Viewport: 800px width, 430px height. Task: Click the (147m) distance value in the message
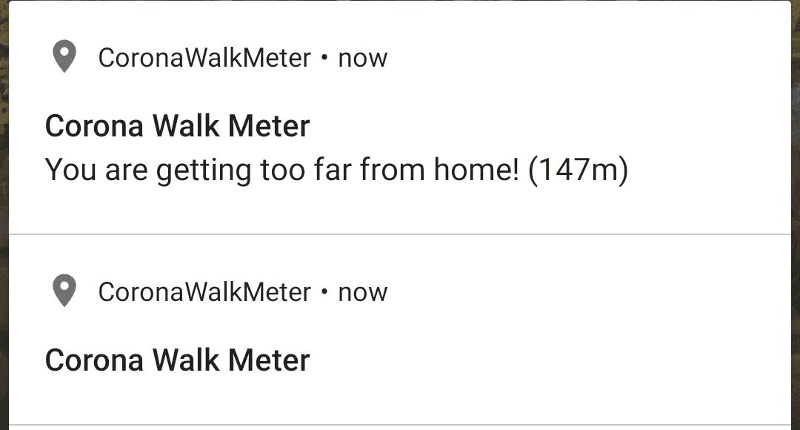[579, 170]
